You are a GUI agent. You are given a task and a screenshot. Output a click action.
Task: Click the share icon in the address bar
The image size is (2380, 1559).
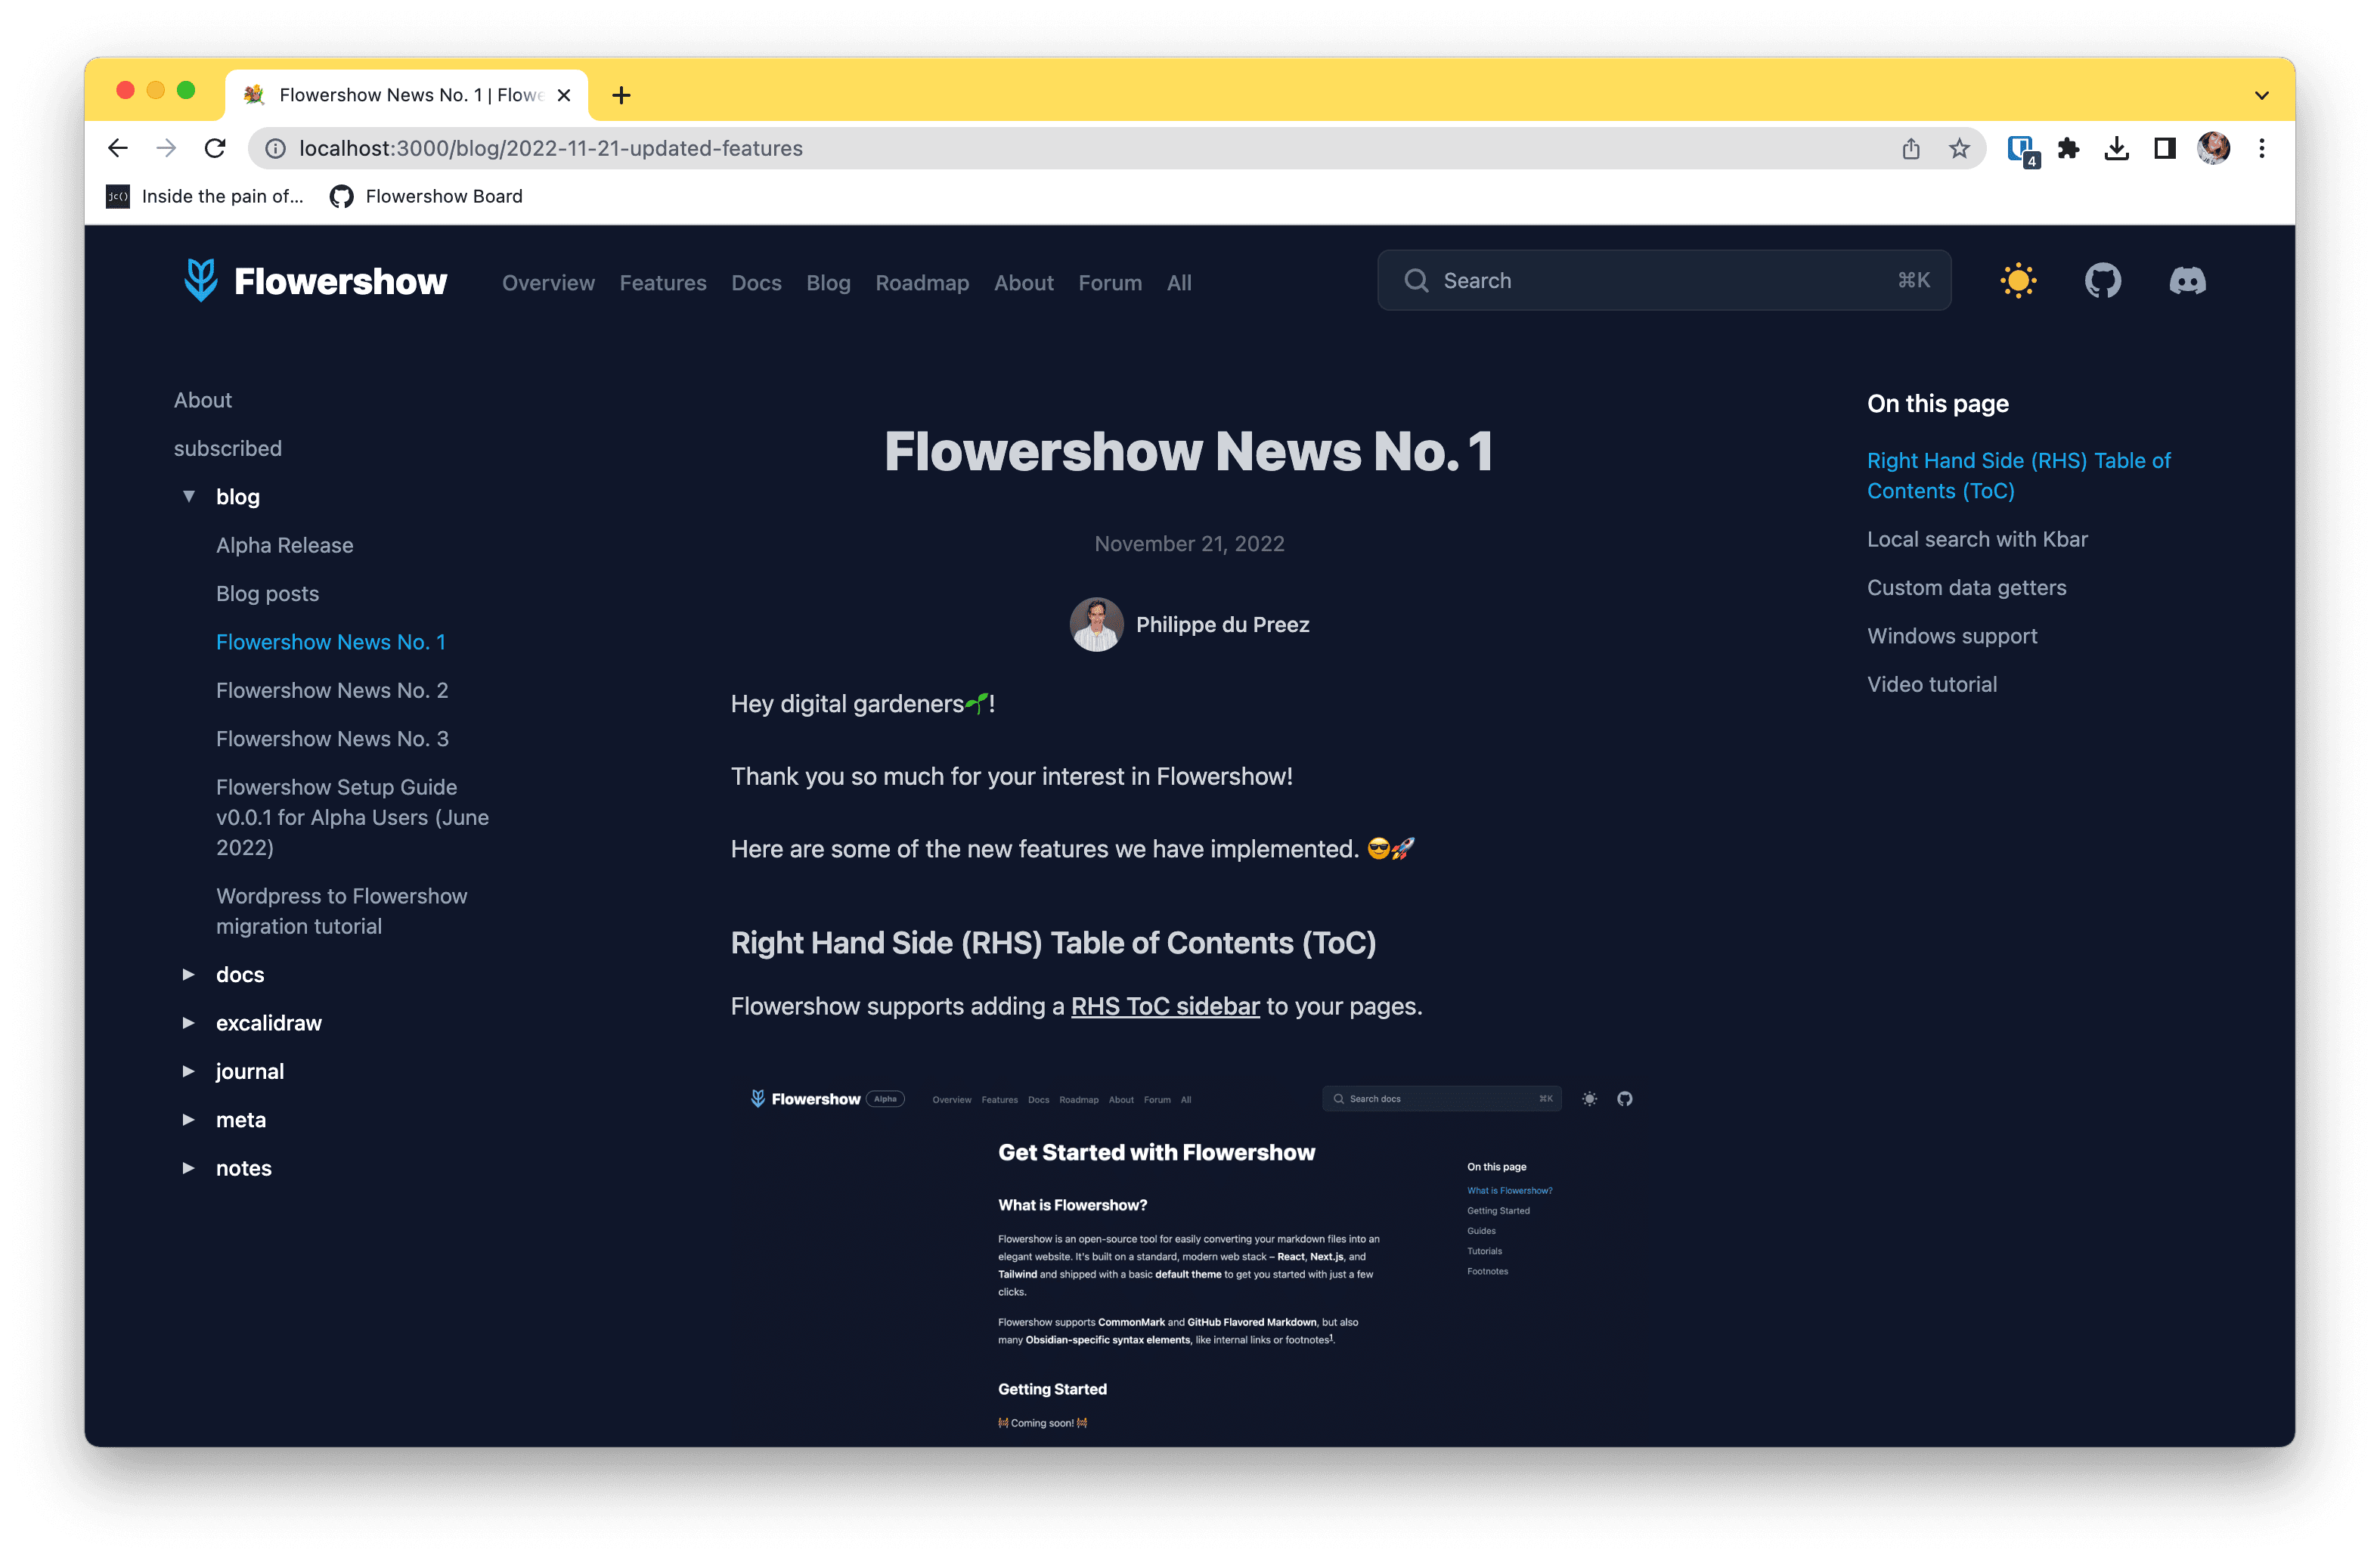[1911, 148]
